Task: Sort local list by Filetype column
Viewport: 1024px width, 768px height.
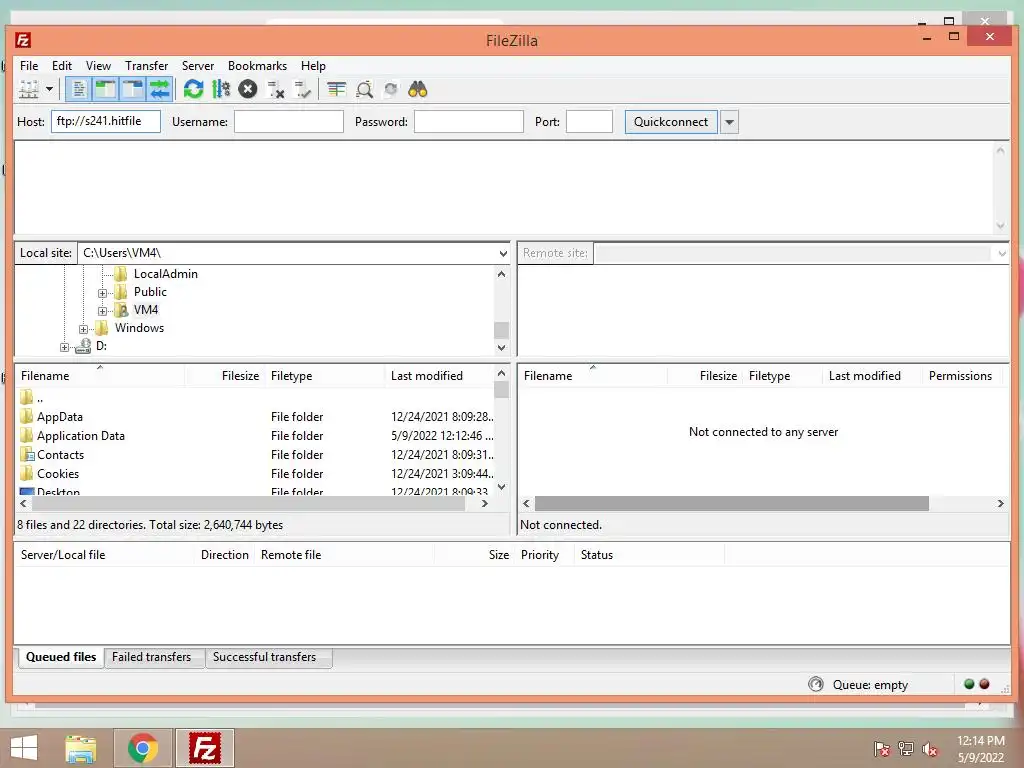Action: point(325,376)
